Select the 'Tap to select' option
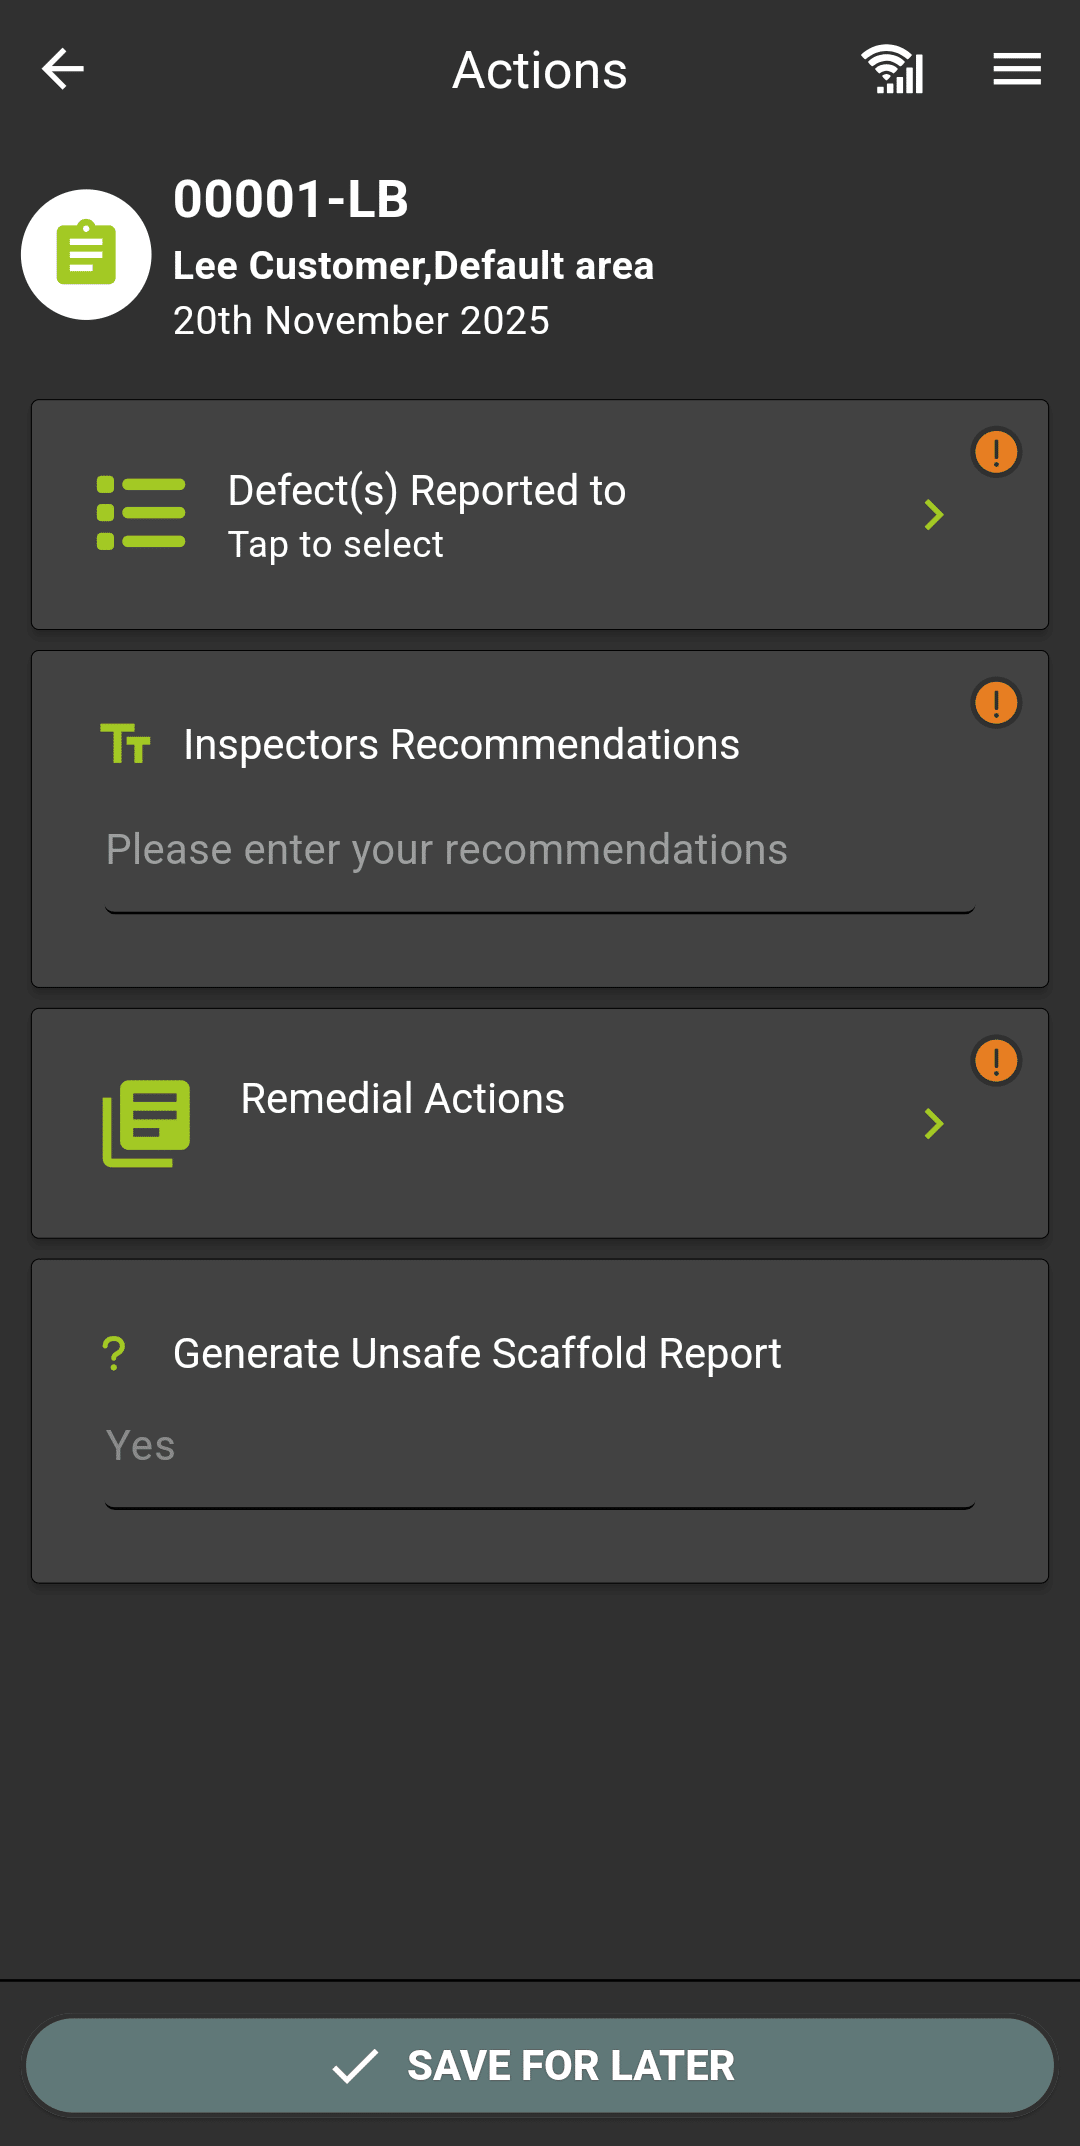Screen dimensions: 1080x2146 (336, 545)
